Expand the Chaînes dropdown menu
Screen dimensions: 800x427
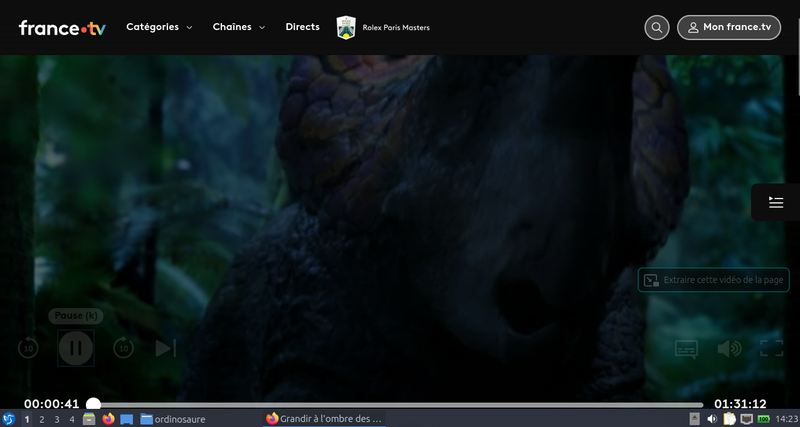239,27
